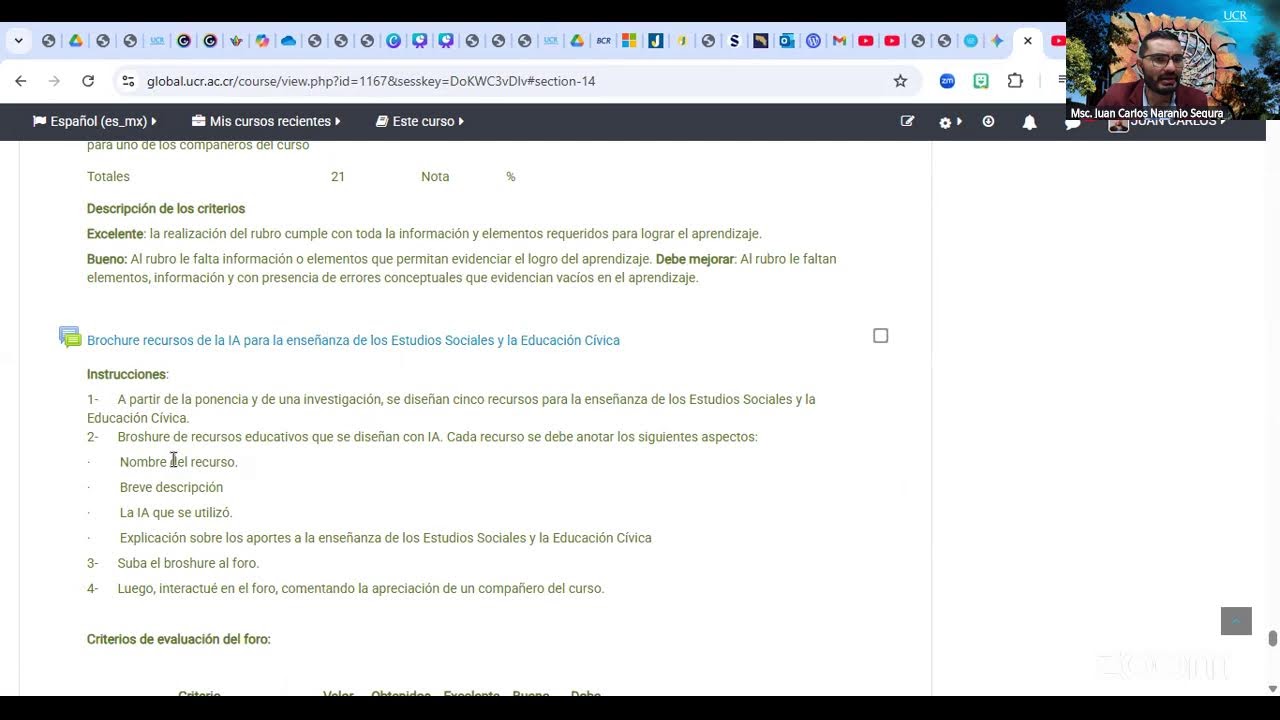The width and height of the screenshot is (1280, 720).
Task: Click 'Criterios de evaluación del foro:' heading
Action: click(x=179, y=639)
